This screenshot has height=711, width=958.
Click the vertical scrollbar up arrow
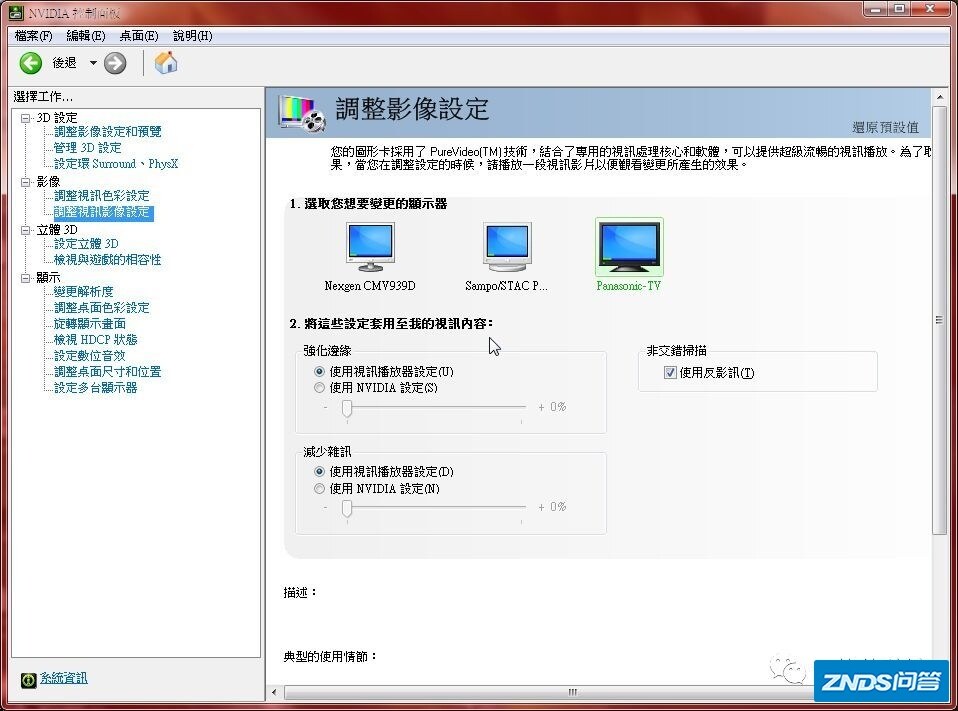pyautogui.click(x=940, y=97)
